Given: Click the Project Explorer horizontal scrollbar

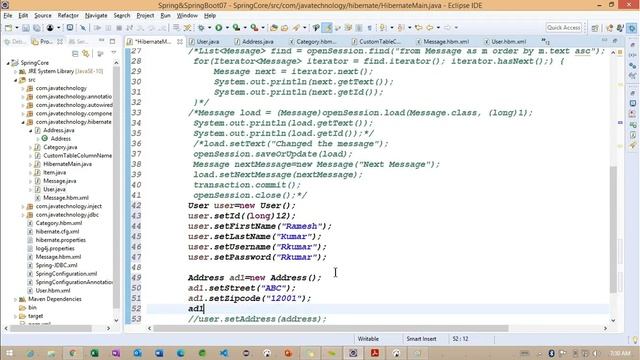Looking at the screenshot, I should click(51, 328).
